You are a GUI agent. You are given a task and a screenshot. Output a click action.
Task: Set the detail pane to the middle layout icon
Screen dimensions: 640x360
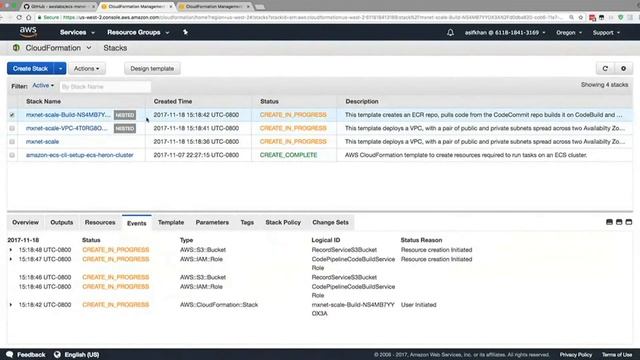619,222
